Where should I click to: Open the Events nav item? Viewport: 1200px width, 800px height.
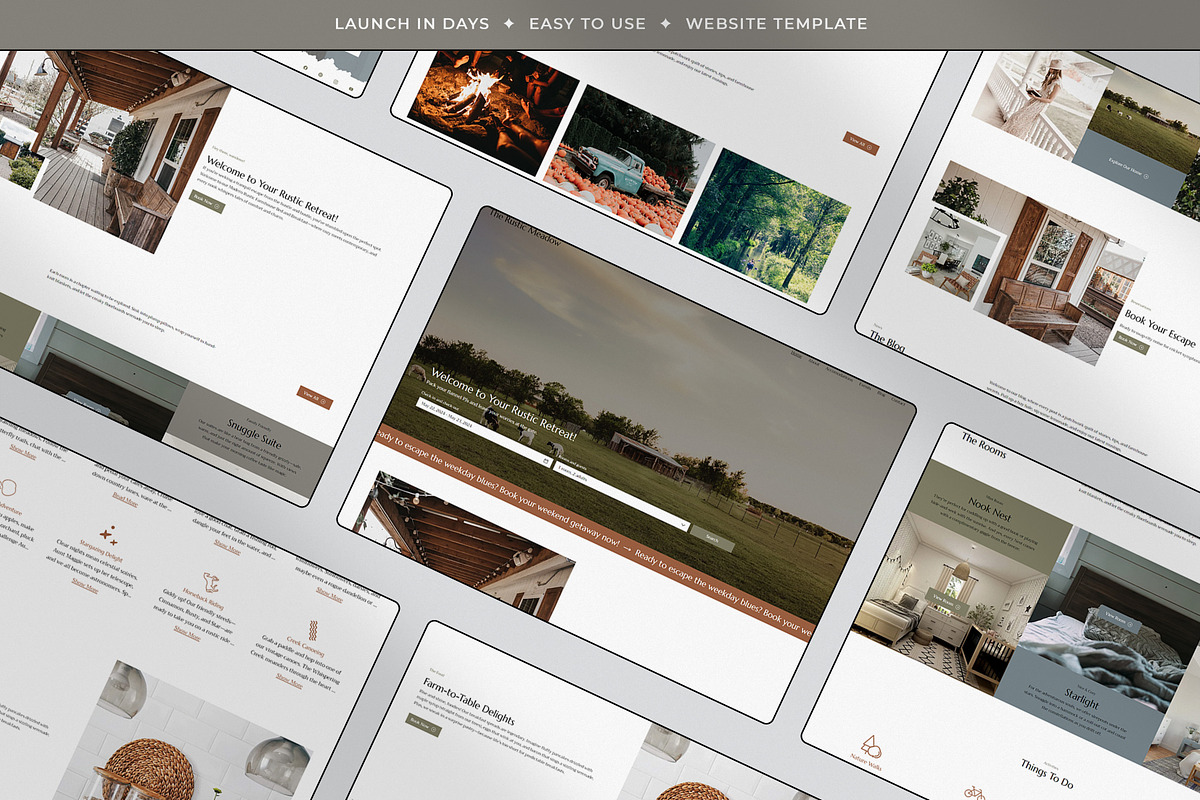865,385
